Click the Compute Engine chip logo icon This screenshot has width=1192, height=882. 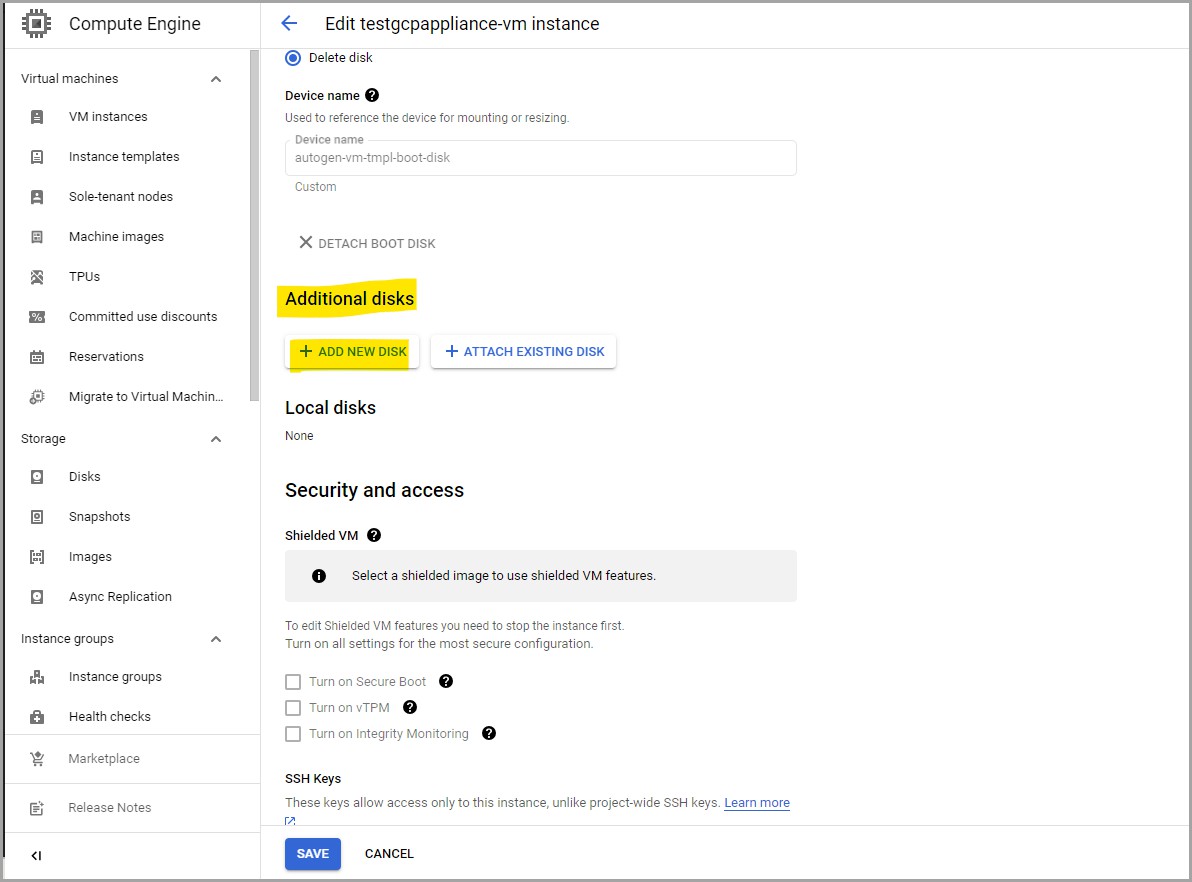(36, 24)
